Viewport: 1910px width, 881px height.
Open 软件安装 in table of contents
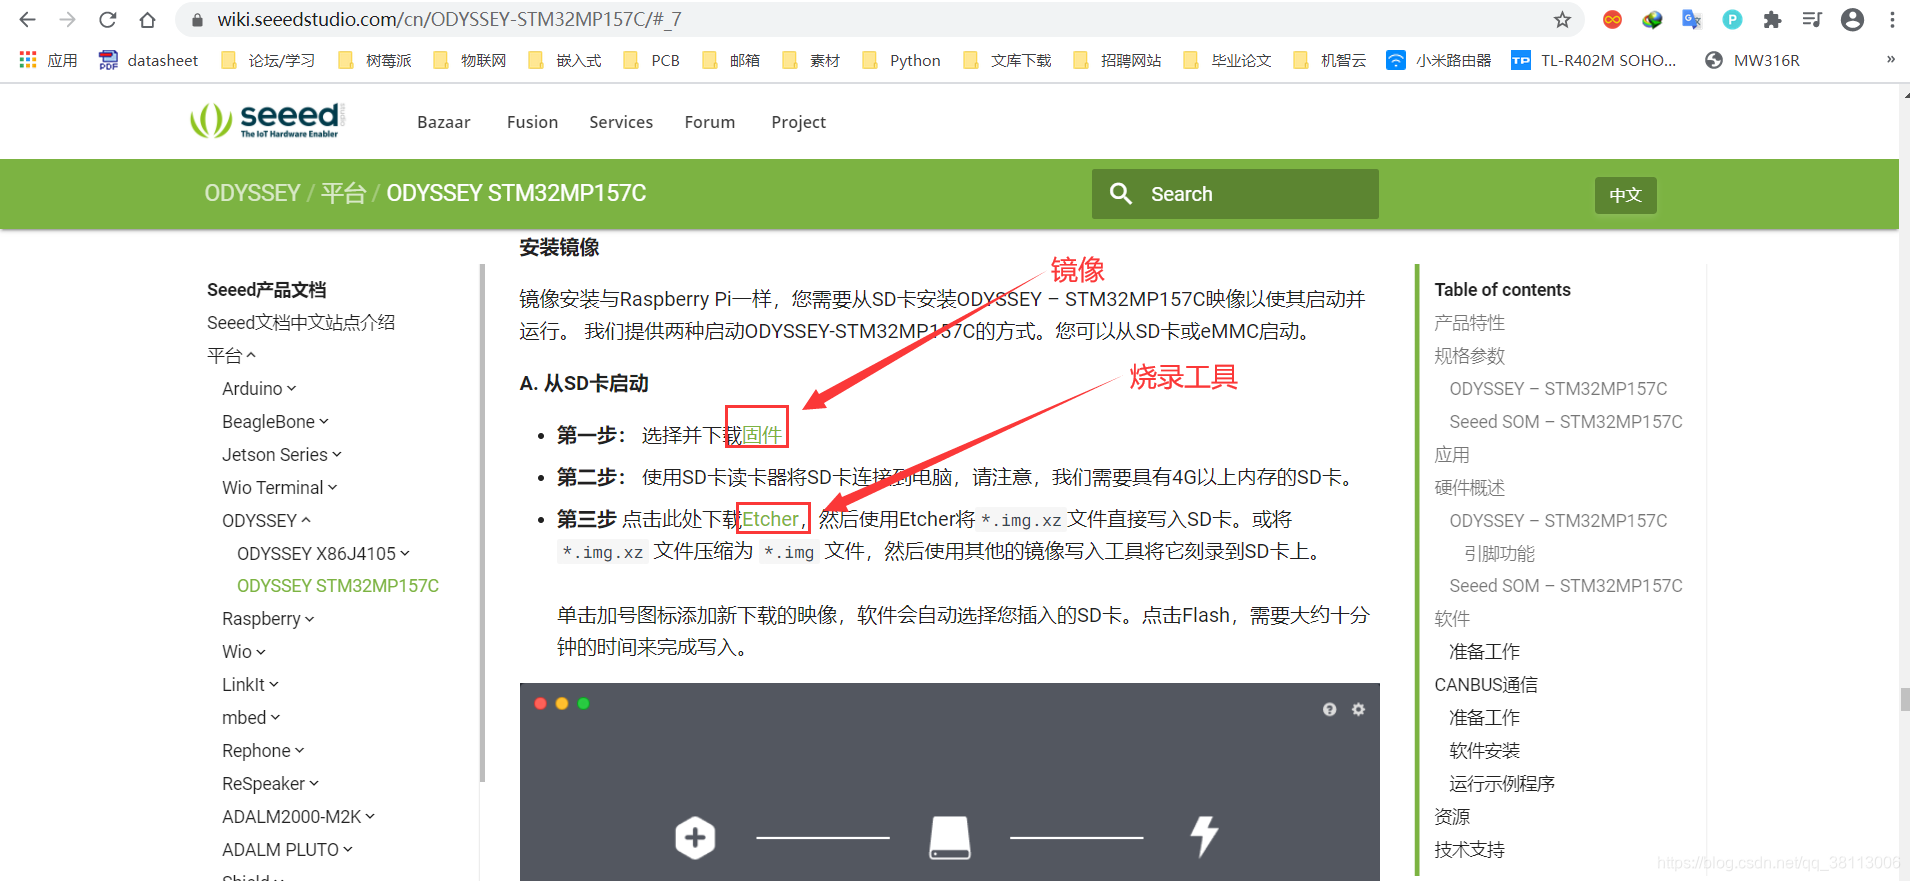coord(1484,750)
